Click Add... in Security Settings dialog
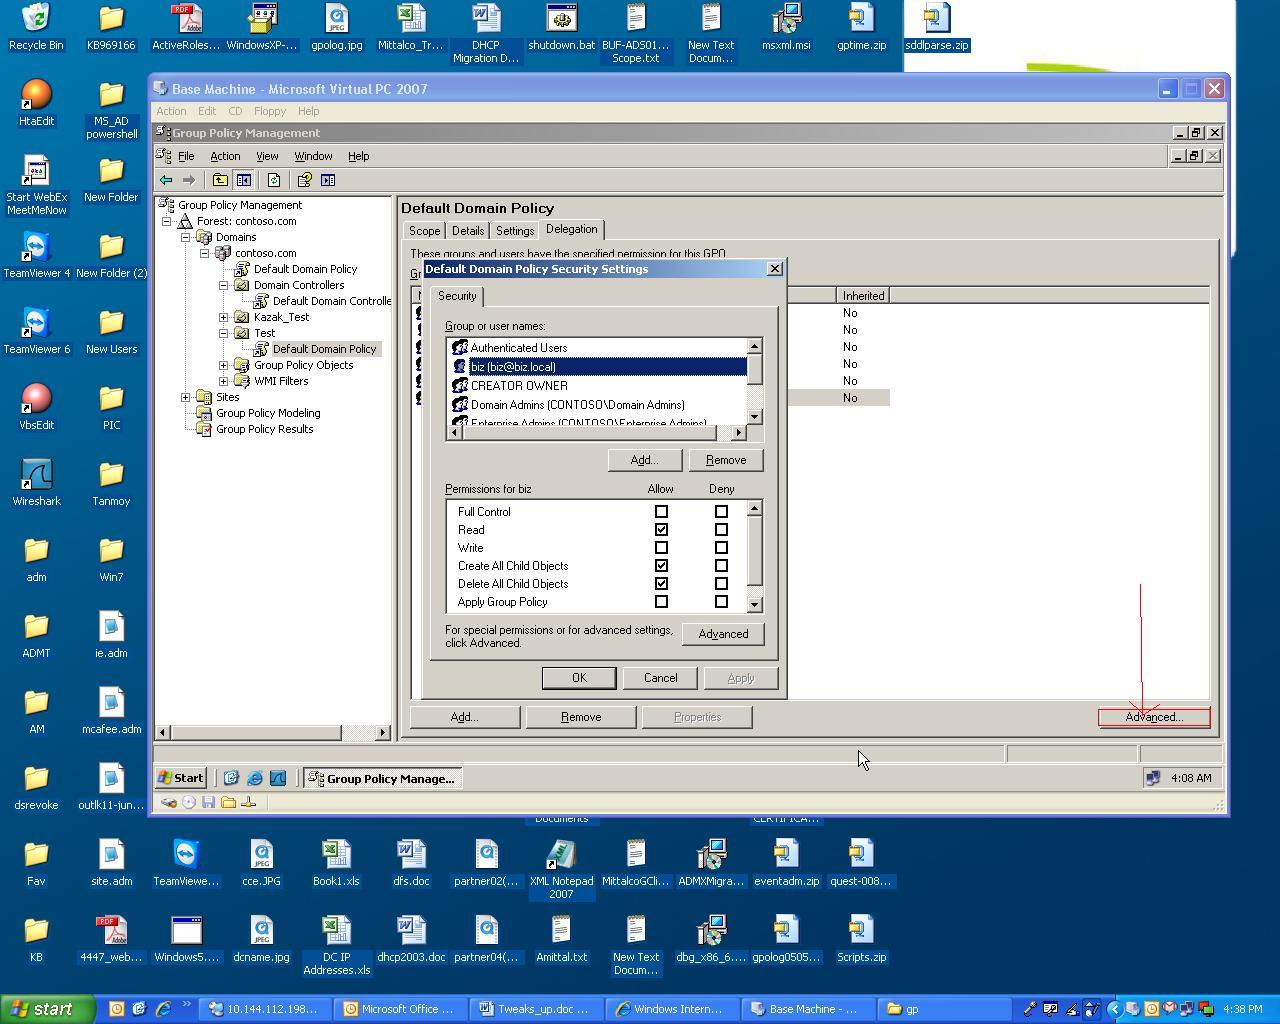The height and width of the screenshot is (1024, 1280). click(x=645, y=460)
